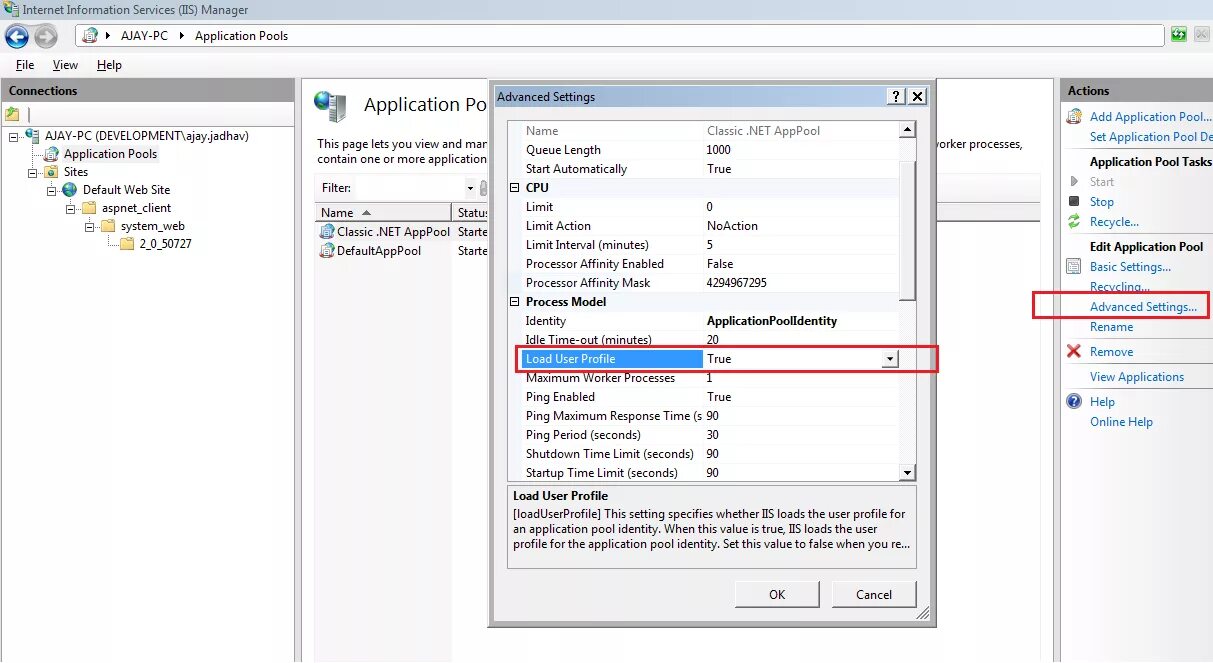This screenshot has width=1213, height=663.
Task: Click the Connections toolbar create connection icon
Action: 12,114
